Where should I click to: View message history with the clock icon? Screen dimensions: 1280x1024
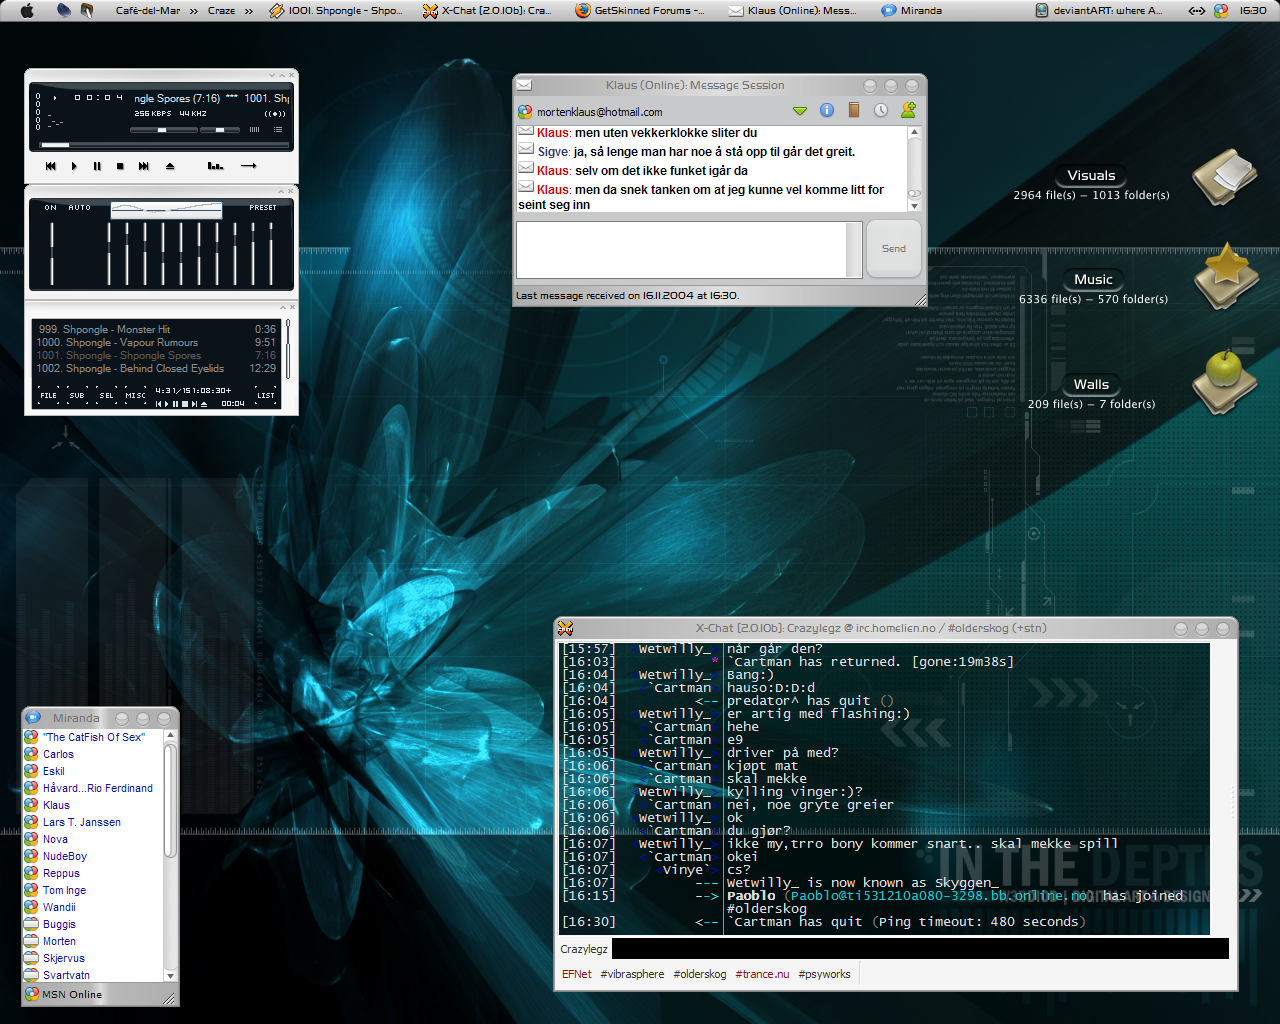pyautogui.click(x=881, y=110)
